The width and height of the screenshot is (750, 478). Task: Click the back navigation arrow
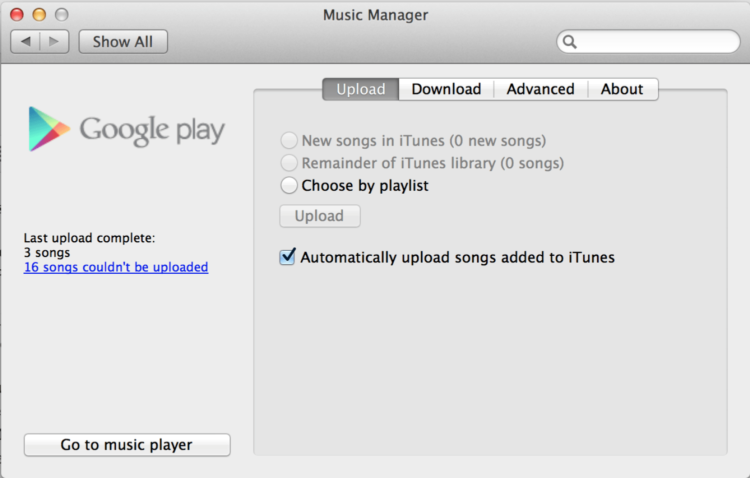[x=25, y=41]
